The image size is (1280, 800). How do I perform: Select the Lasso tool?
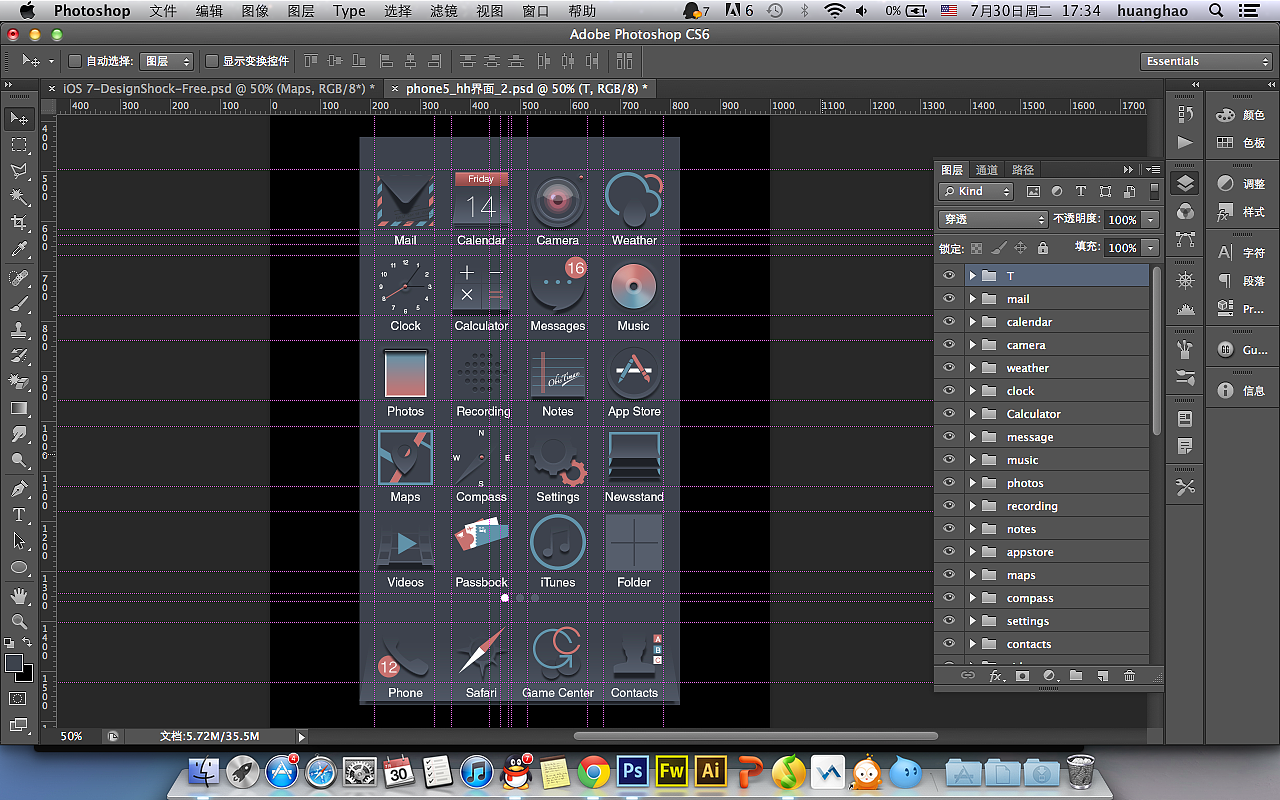click(19, 171)
